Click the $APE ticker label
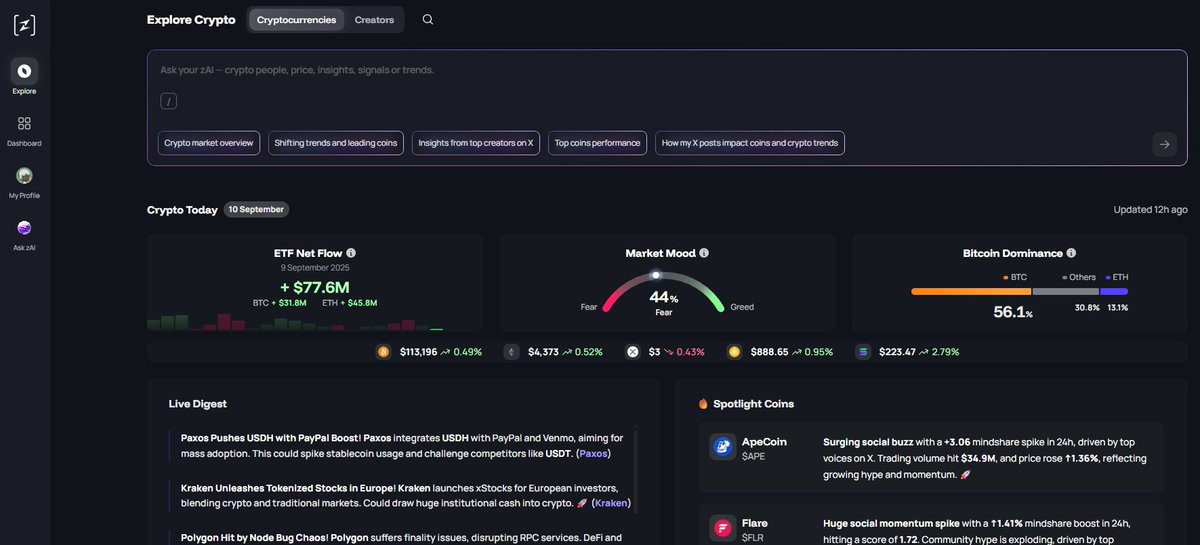This screenshot has width=1200, height=545. pos(753,455)
